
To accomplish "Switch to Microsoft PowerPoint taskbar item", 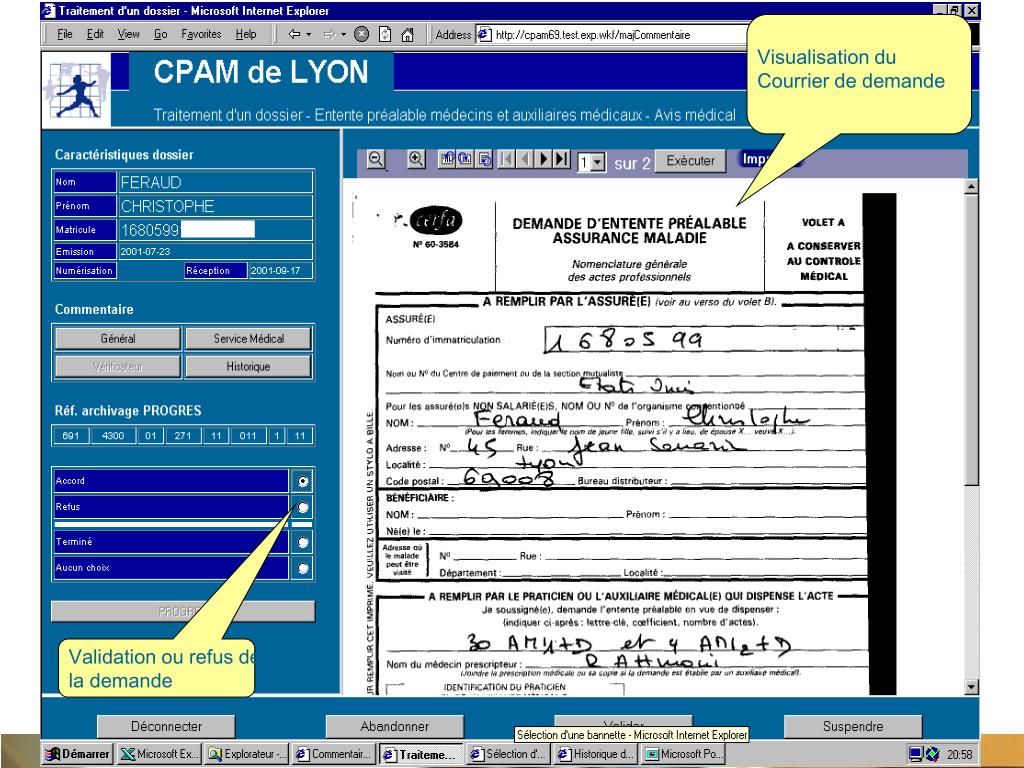I will pyautogui.click(x=684, y=754).
